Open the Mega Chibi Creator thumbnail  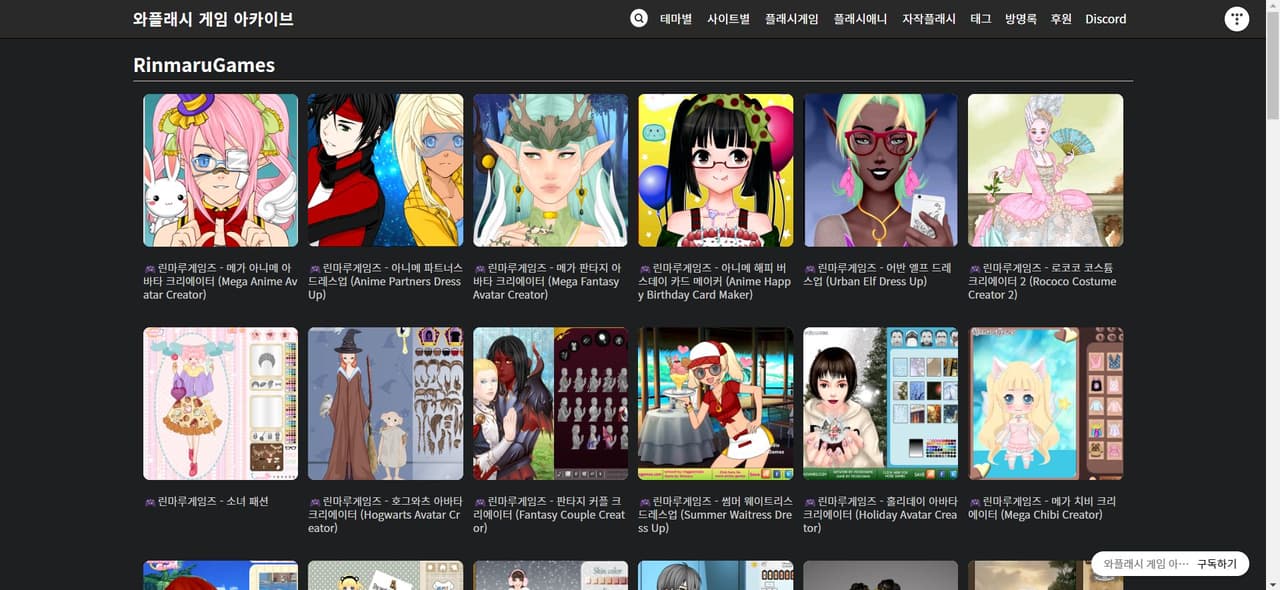1045,403
